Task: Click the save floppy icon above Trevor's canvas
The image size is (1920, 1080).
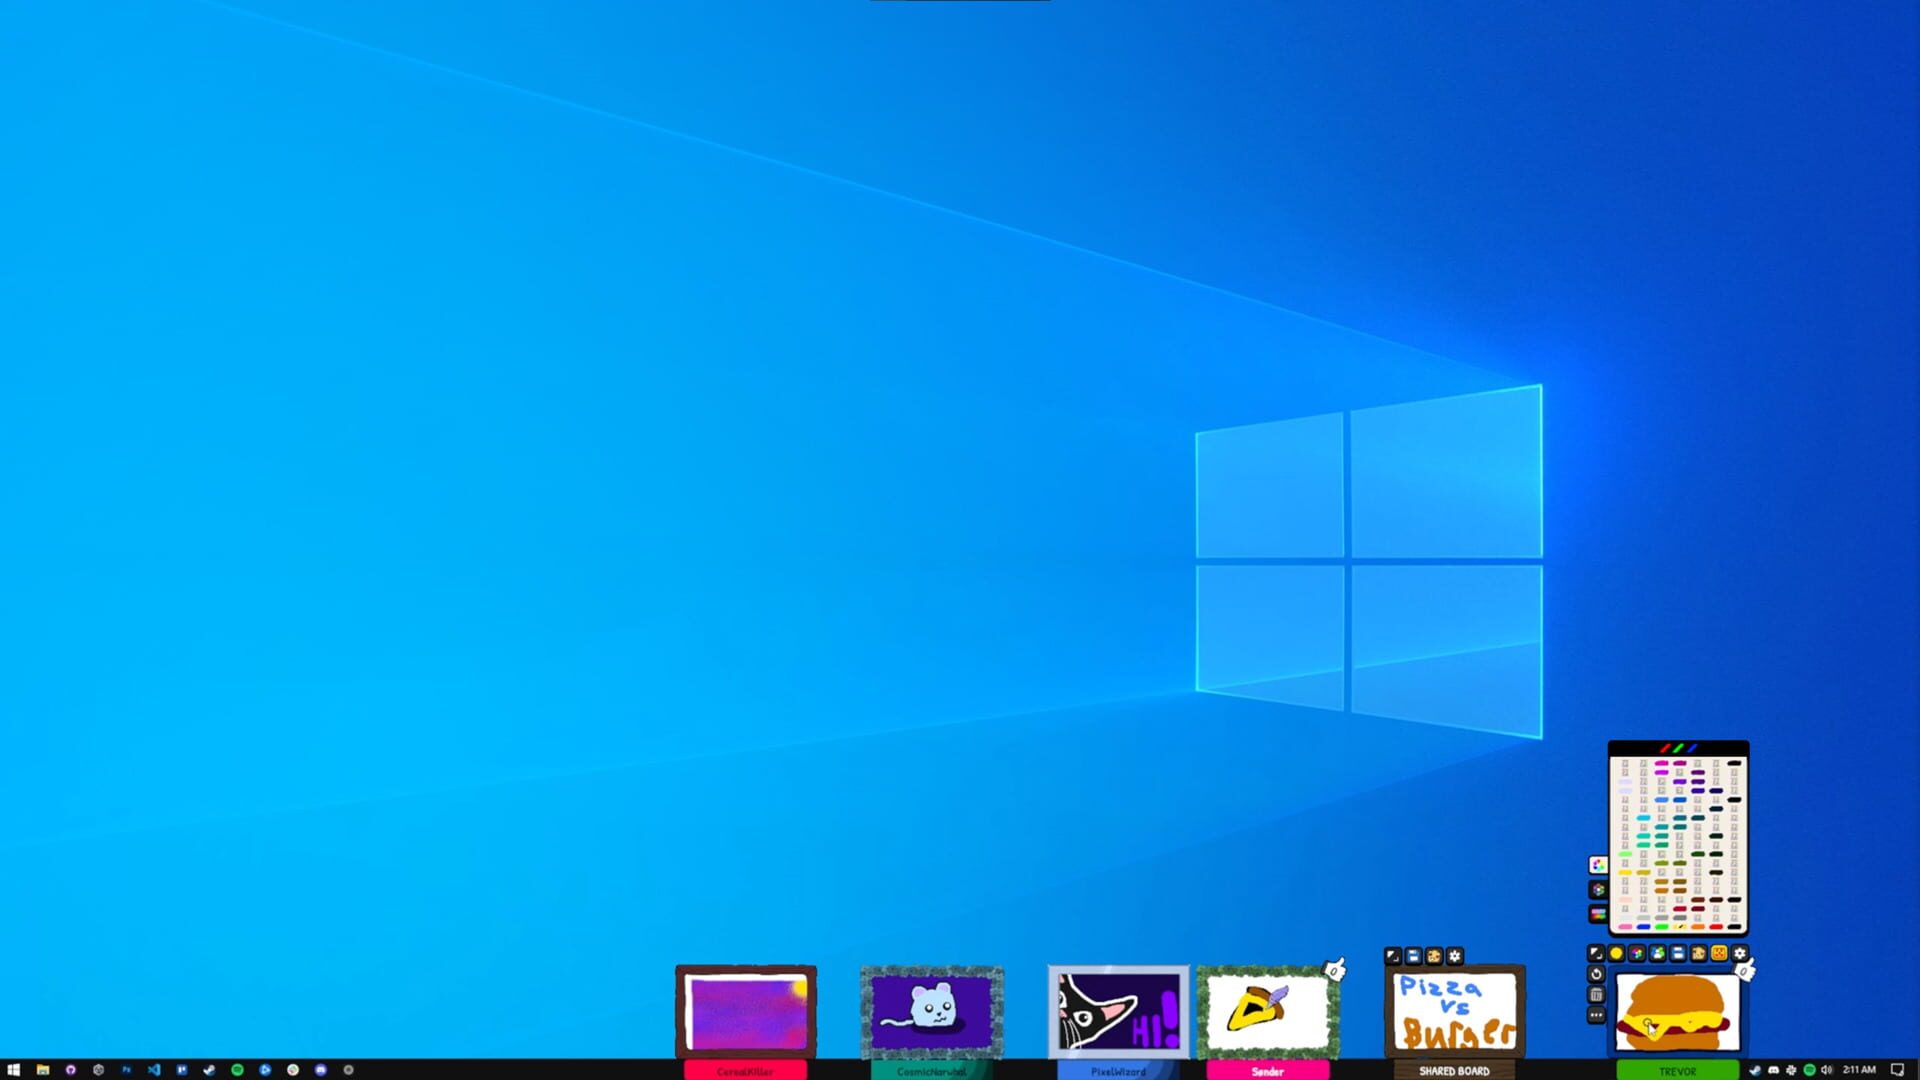Action: [x=1678, y=953]
